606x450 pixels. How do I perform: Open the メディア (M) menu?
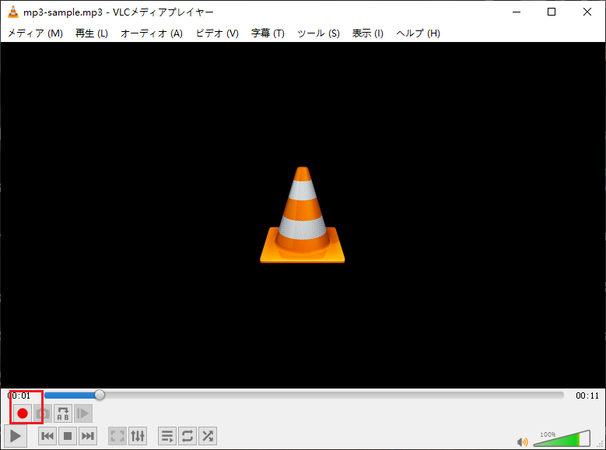[35, 33]
